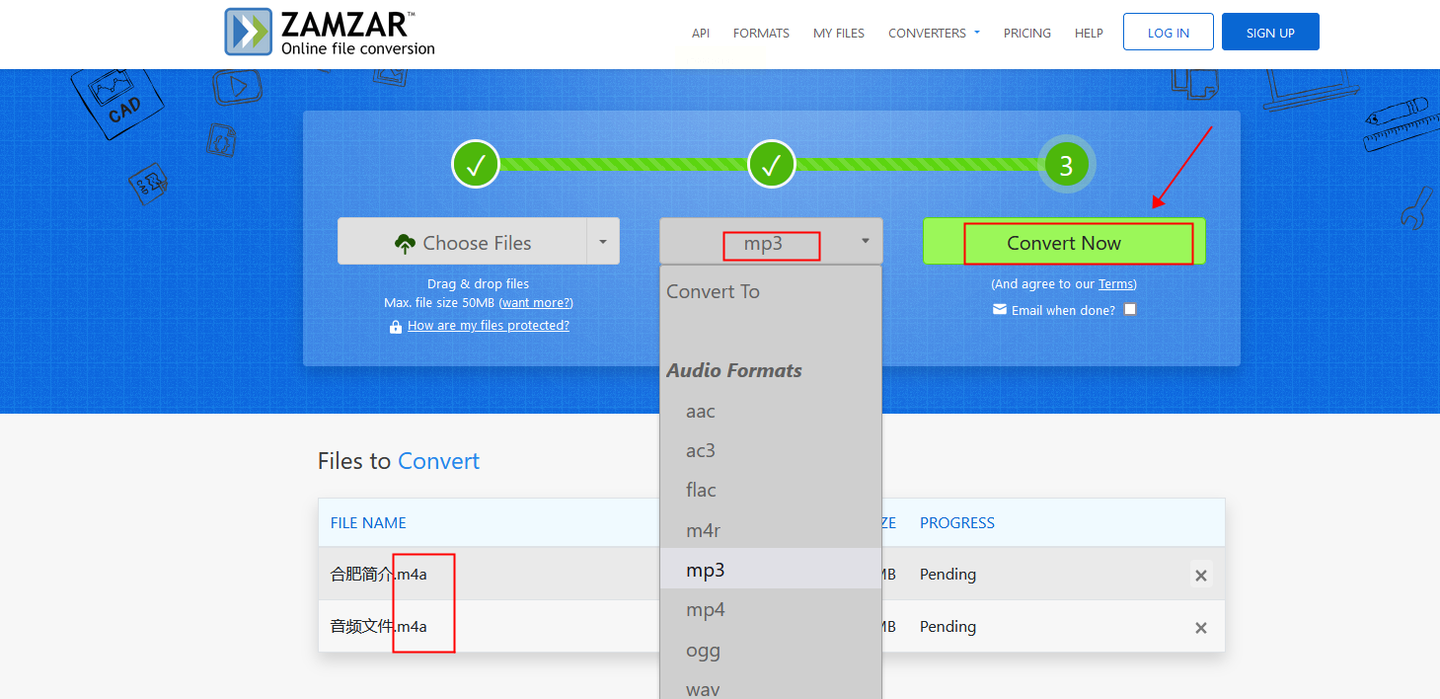Click step two green checkmark circle
Viewport: 1440px width, 699px height.
click(x=771, y=164)
